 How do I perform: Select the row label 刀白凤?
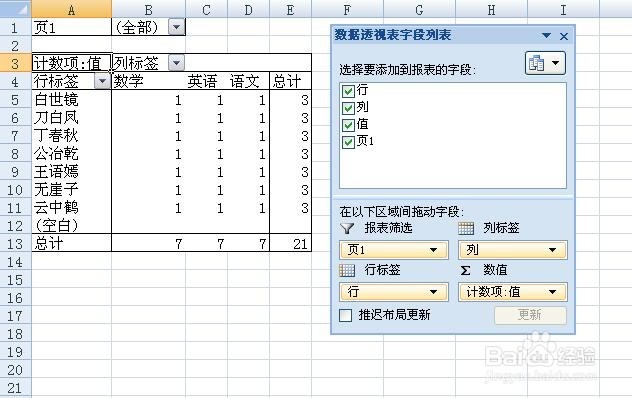pos(71,117)
